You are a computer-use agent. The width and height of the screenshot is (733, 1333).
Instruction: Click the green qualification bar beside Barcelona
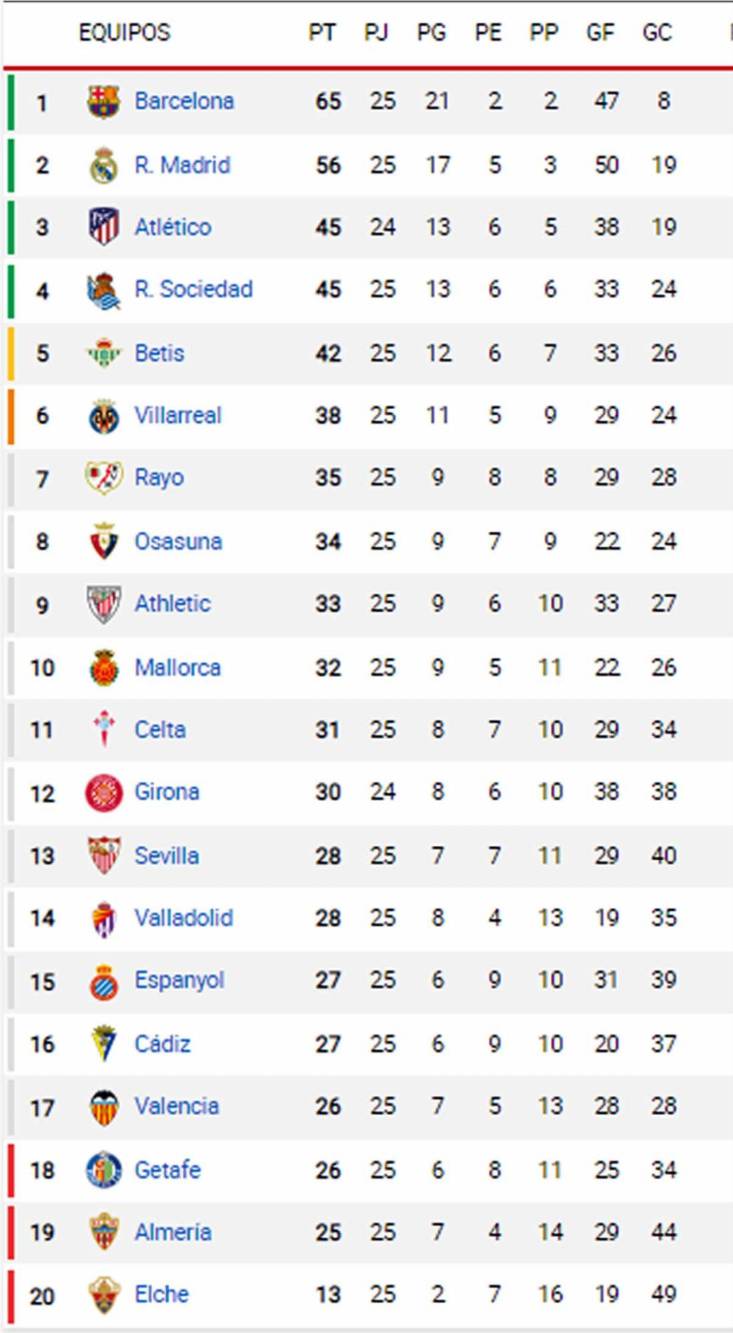[10, 100]
